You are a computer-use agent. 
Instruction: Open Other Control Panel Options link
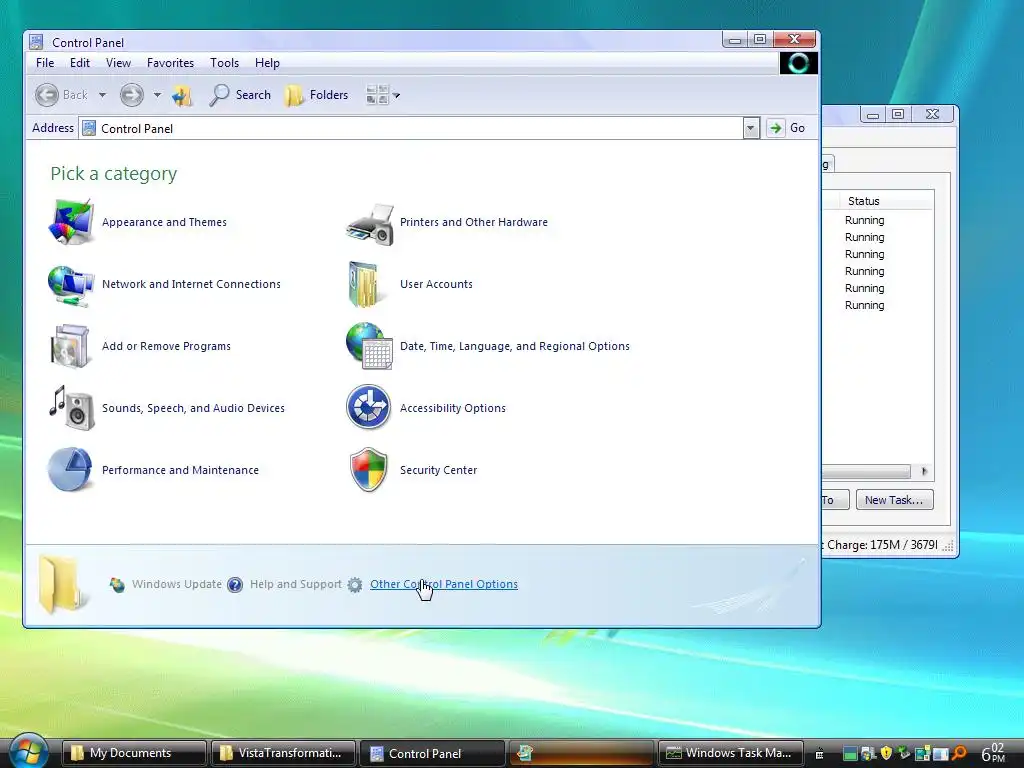444,584
